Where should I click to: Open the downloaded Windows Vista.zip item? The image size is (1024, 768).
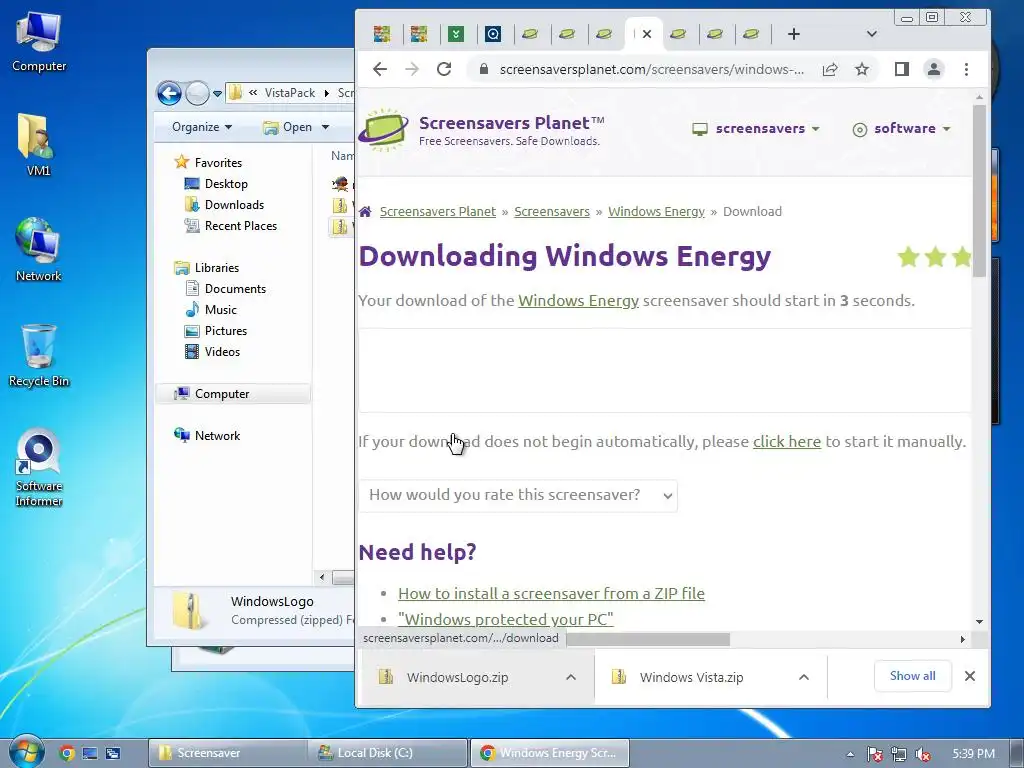[691, 677]
